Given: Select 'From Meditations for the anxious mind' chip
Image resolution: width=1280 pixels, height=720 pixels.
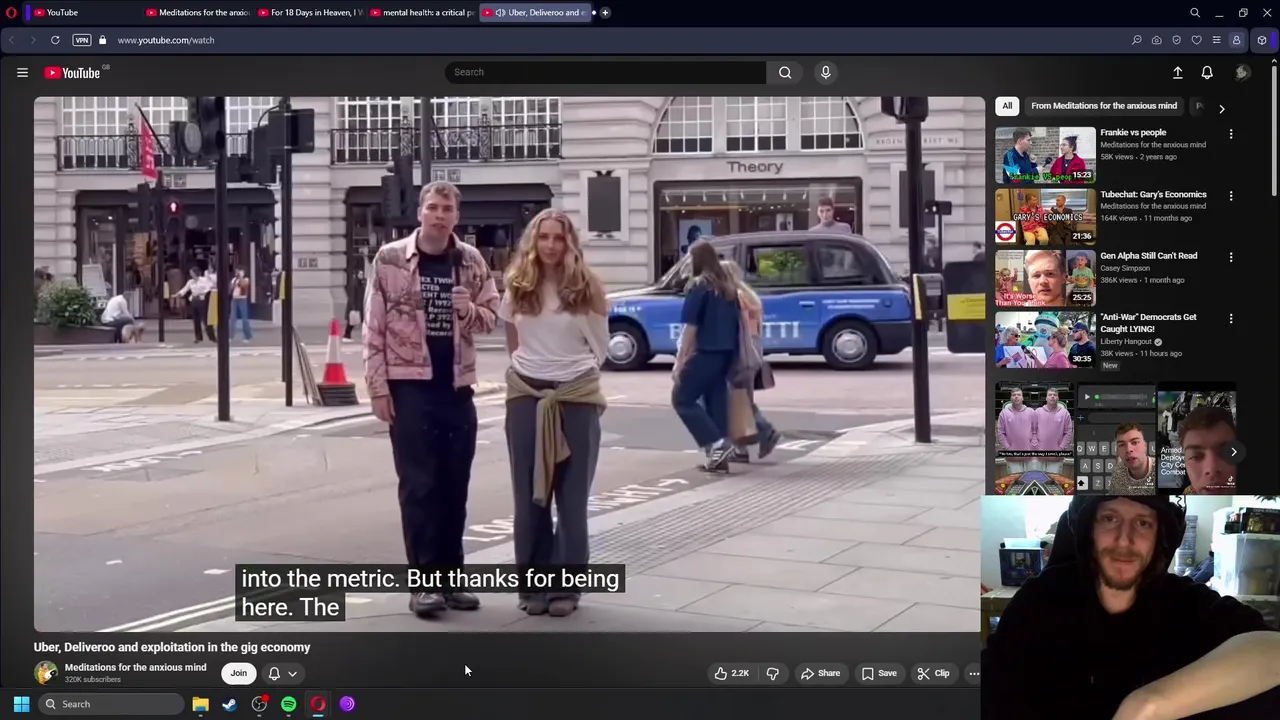Looking at the screenshot, I should (1104, 106).
